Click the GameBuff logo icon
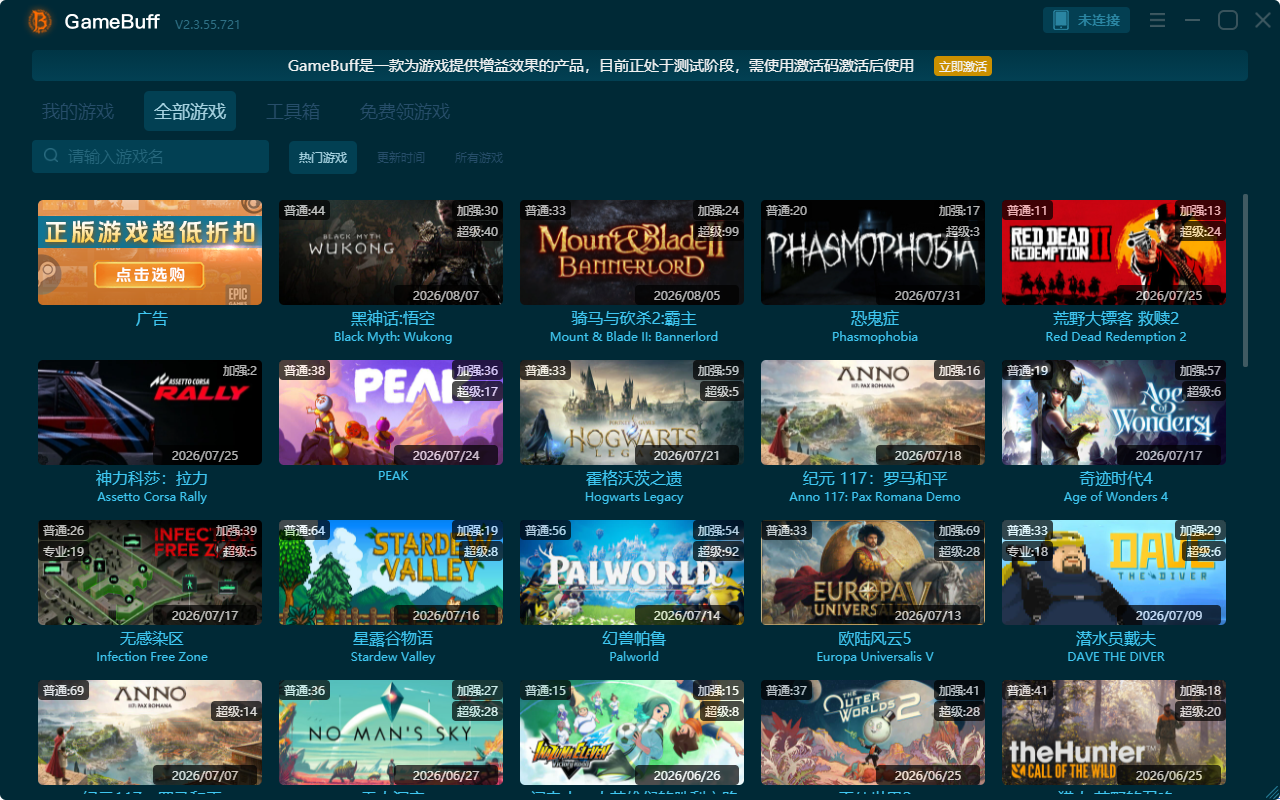This screenshot has width=1280, height=800. [x=40, y=21]
